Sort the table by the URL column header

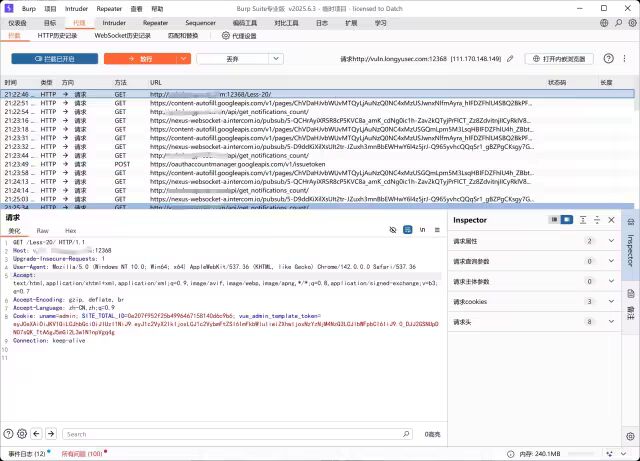(x=156, y=82)
